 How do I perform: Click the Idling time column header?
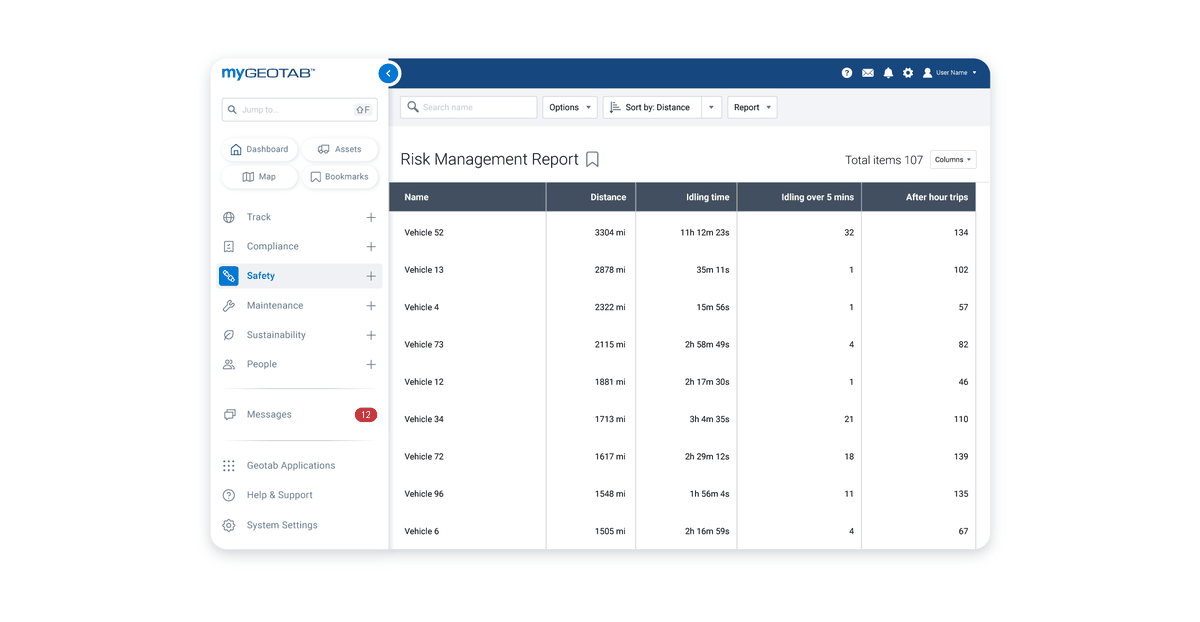pos(686,197)
